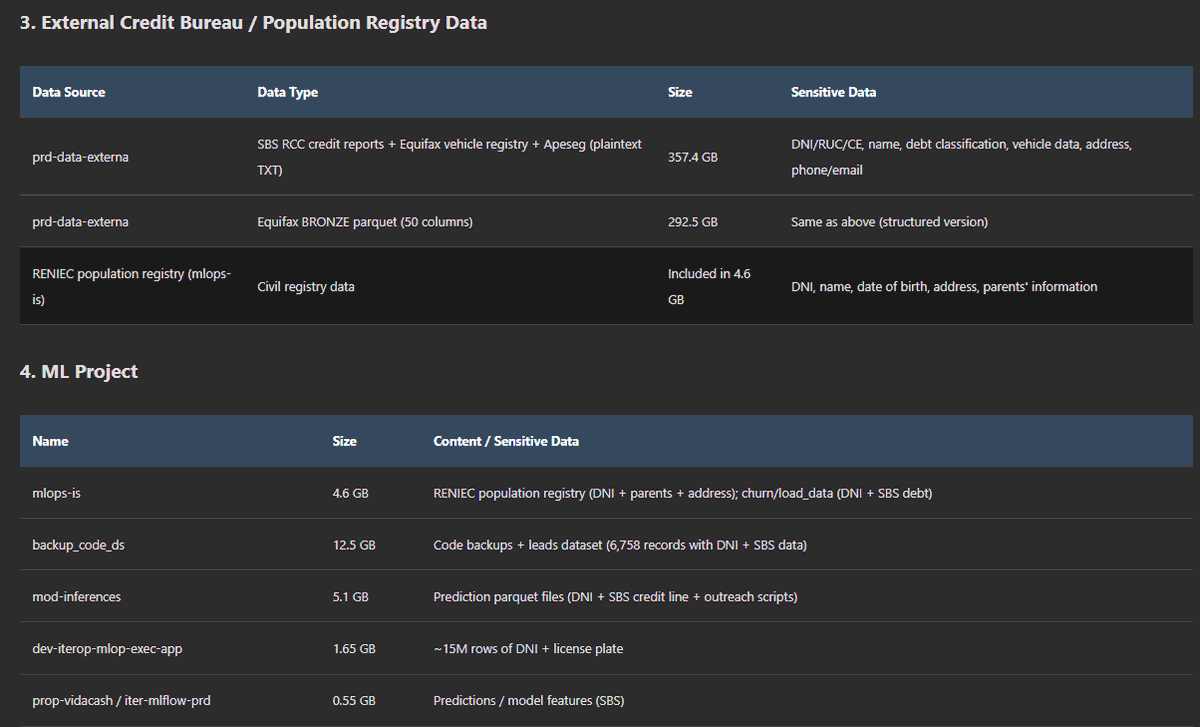This screenshot has height=727, width=1200.
Task: Click the "Prediction parquet files" content cell
Action: pos(615,597)
